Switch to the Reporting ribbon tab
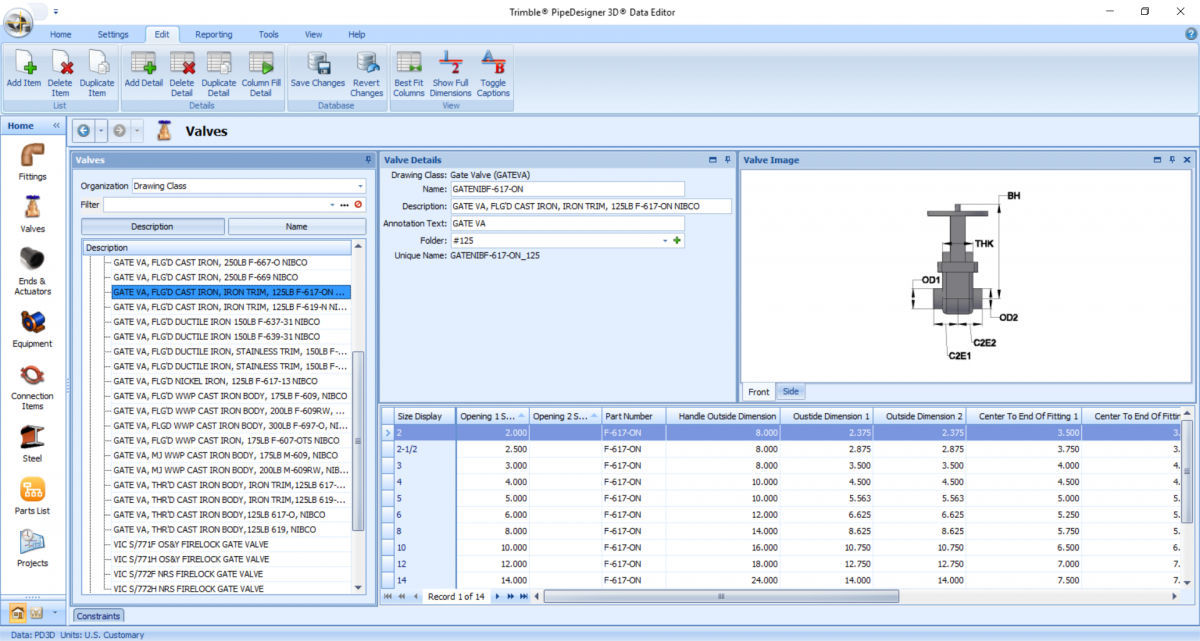The width and height of the screenshot is (1200, 641). click(213, 34)
